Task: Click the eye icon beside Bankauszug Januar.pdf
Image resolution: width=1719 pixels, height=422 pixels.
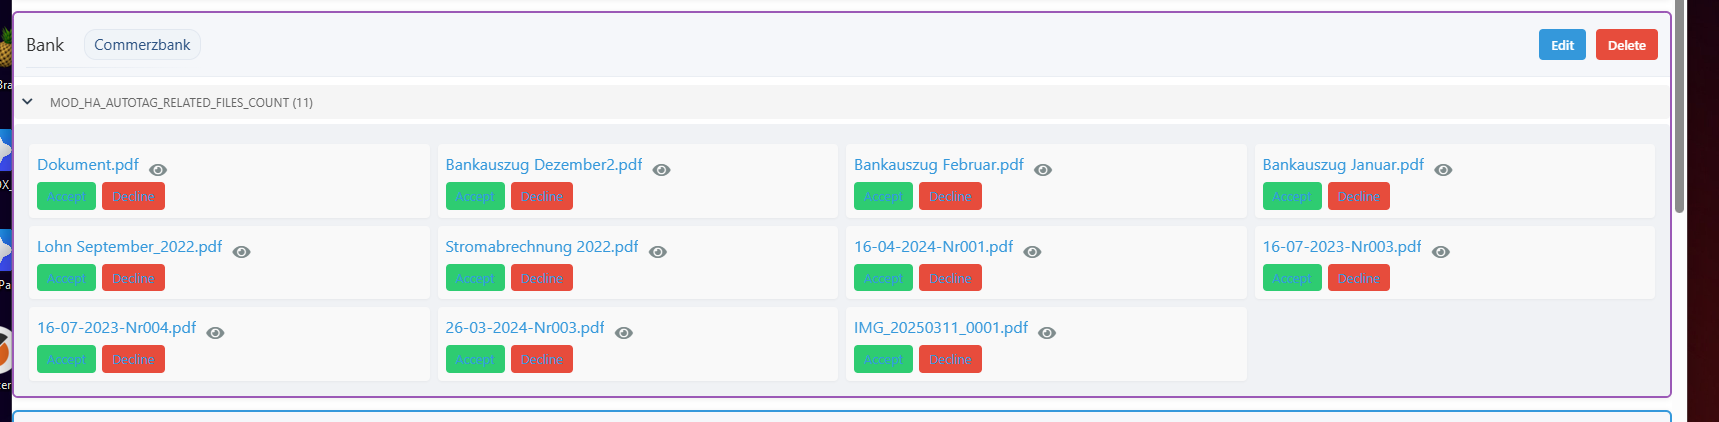Action: point(1443,170)
